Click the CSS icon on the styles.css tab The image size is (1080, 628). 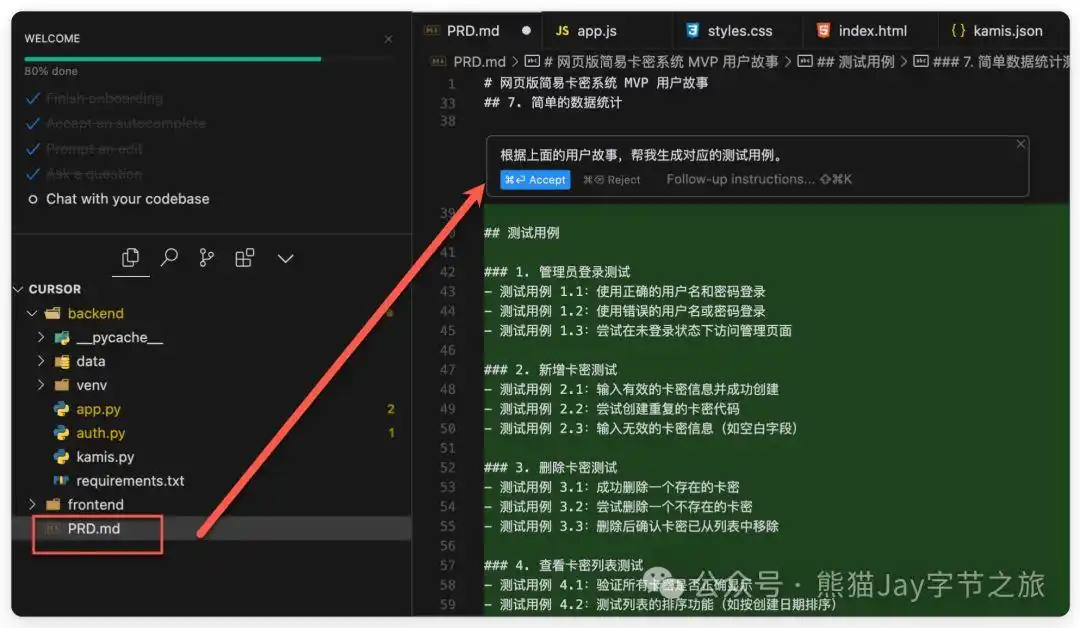click(691, 29)
